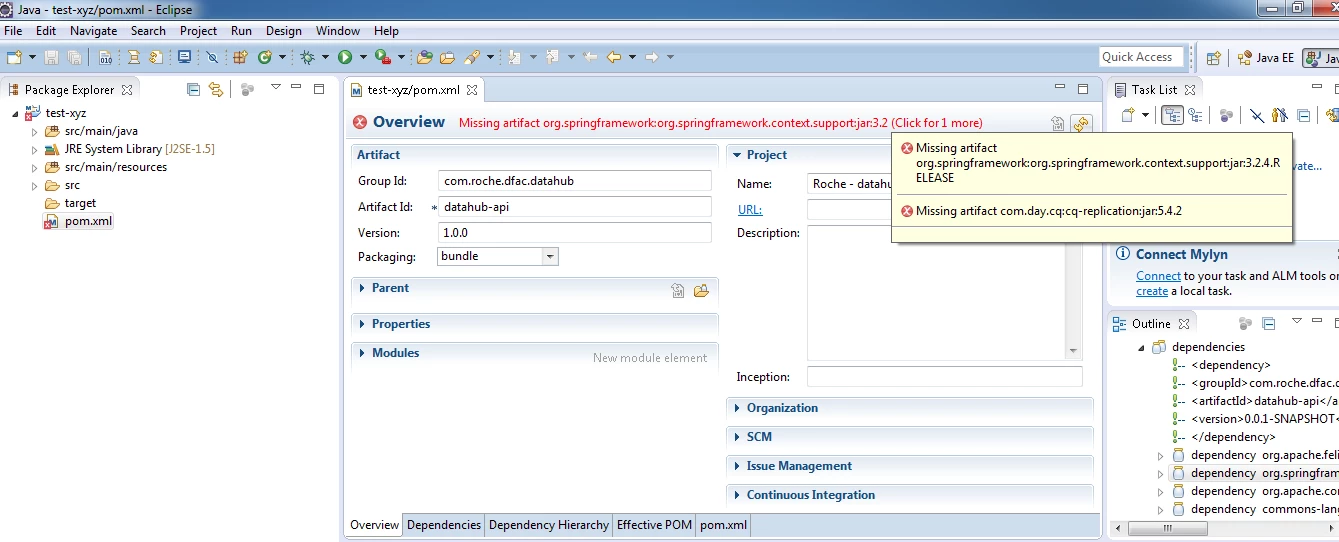The image size is (1339, 542).
Task: Toggle Categorized view in Task List
Action: [1172, 116]
